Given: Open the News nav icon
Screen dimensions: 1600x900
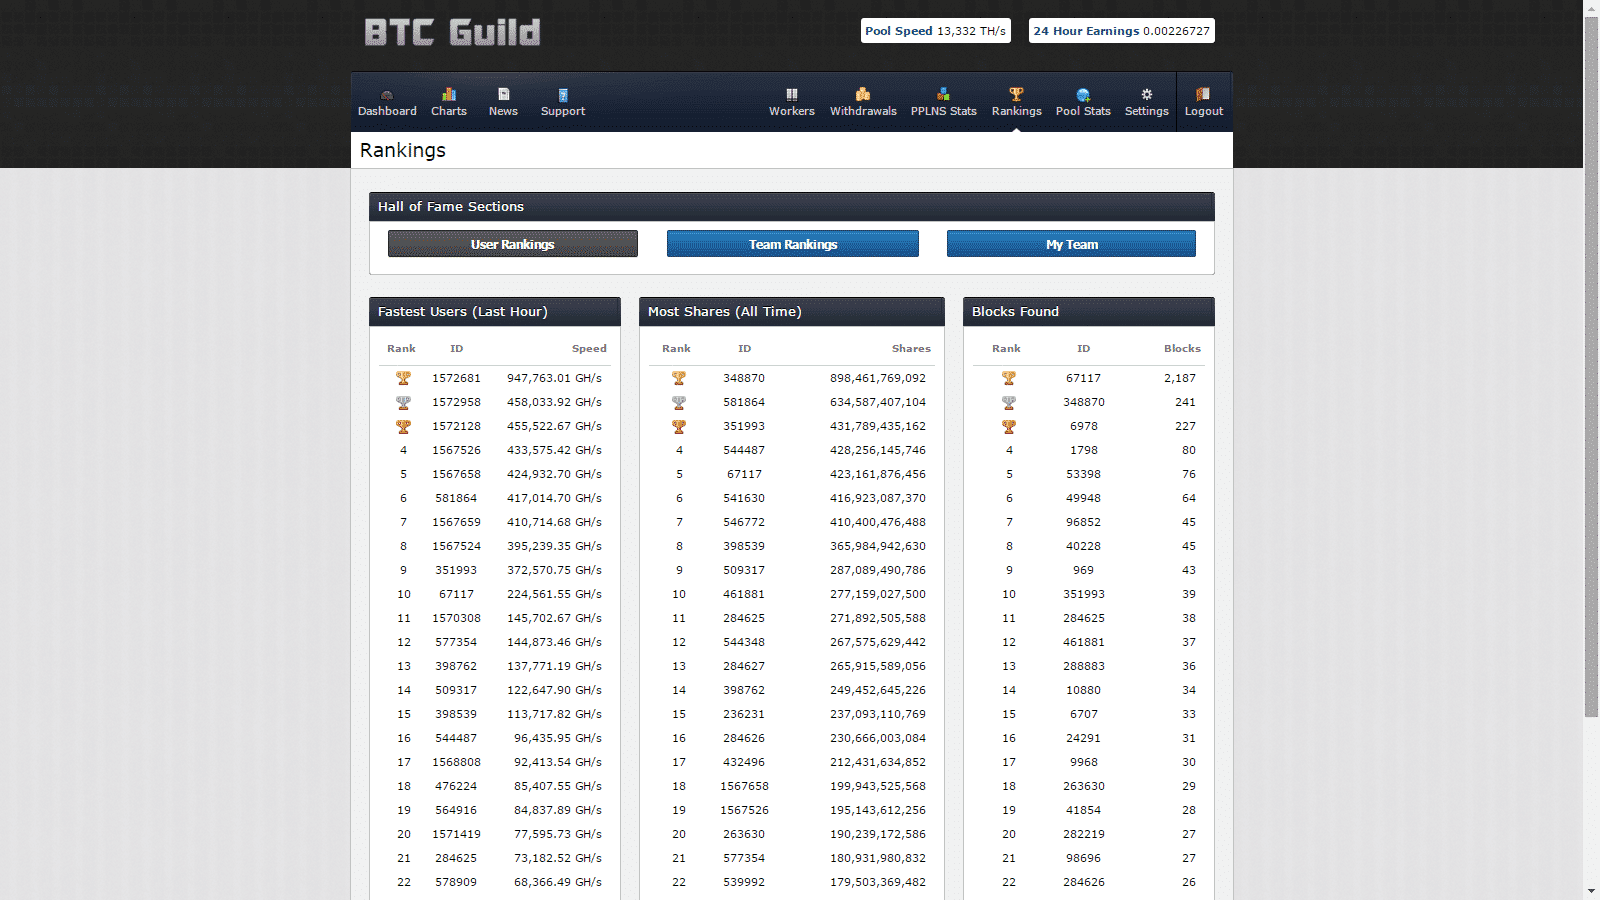Looking at the screenshot, I should [503, 94].
